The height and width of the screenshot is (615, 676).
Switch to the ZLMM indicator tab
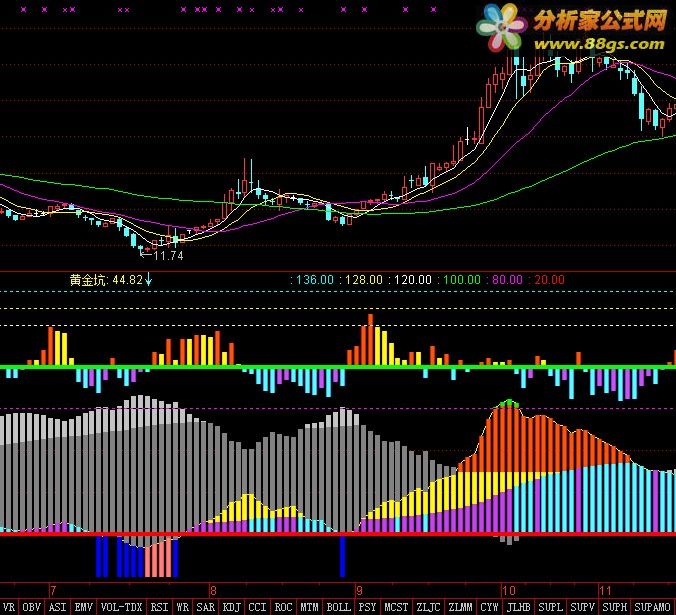460,607
